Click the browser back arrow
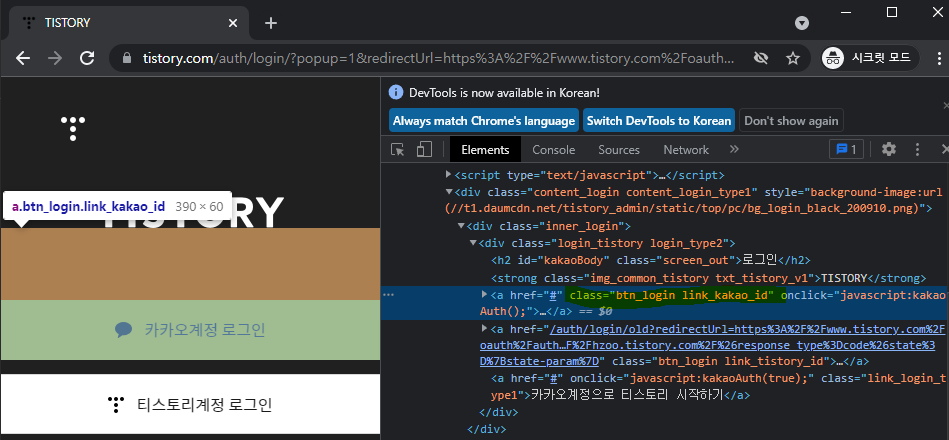949x440 pixels. click(x=23, y=58)
